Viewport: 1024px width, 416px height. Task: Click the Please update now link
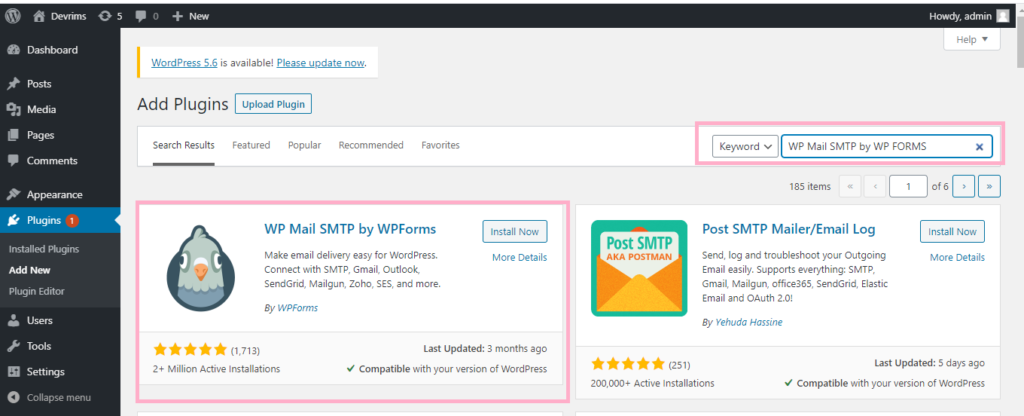pos(320,63)
